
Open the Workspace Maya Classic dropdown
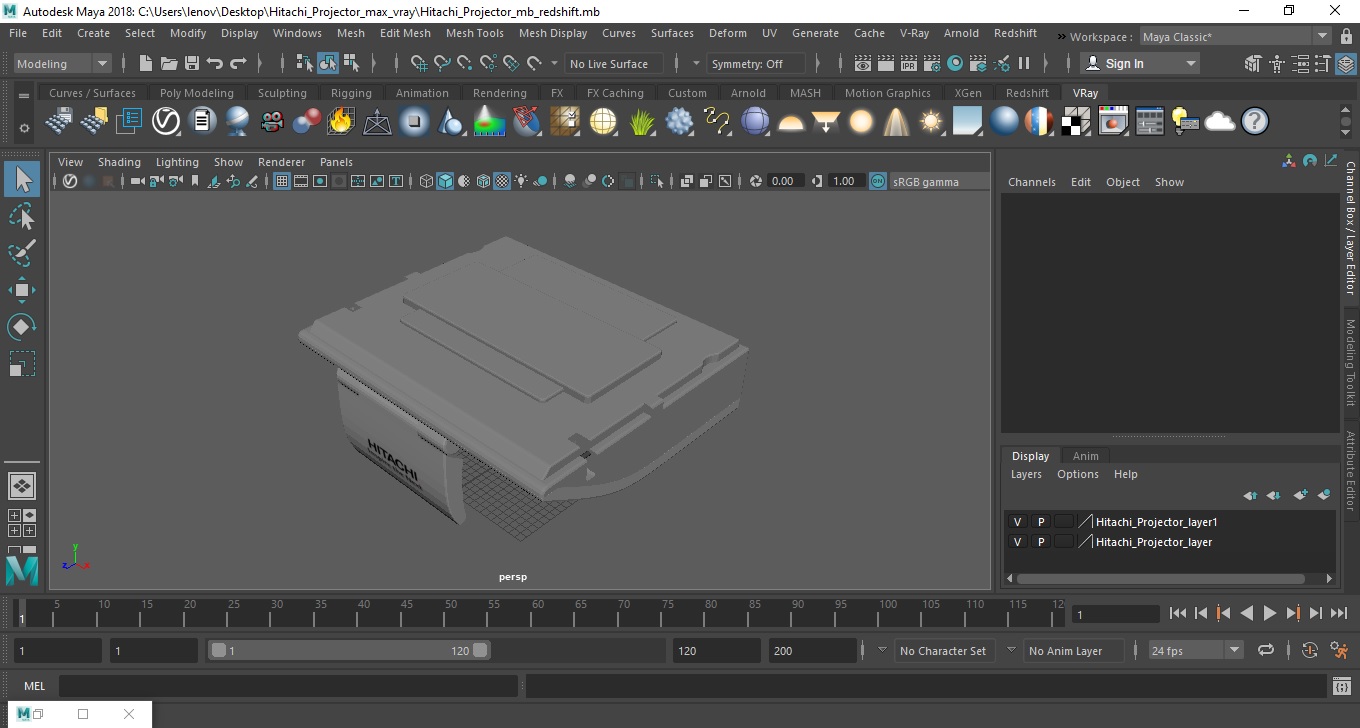pos(1236,37)
